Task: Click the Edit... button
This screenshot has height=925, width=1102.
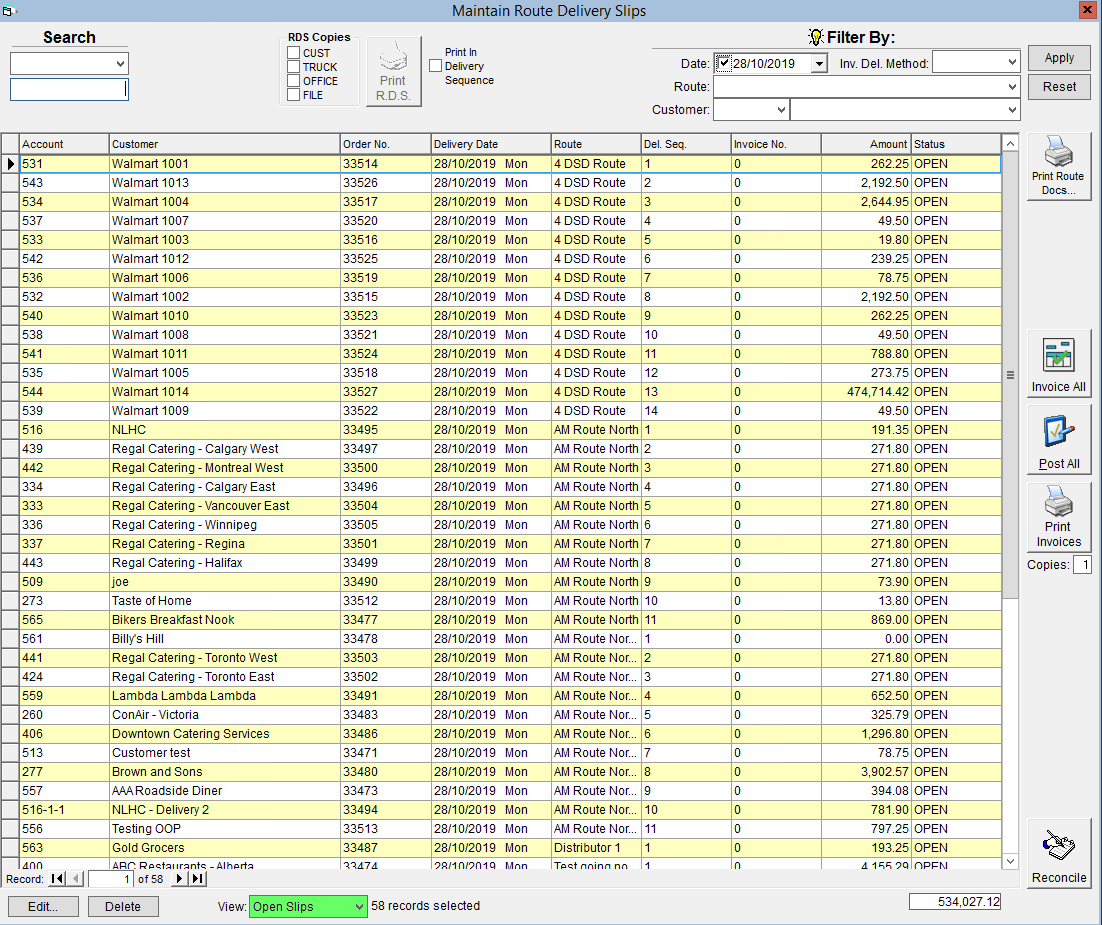Action: pyautogui.click(x=44, y=907)
